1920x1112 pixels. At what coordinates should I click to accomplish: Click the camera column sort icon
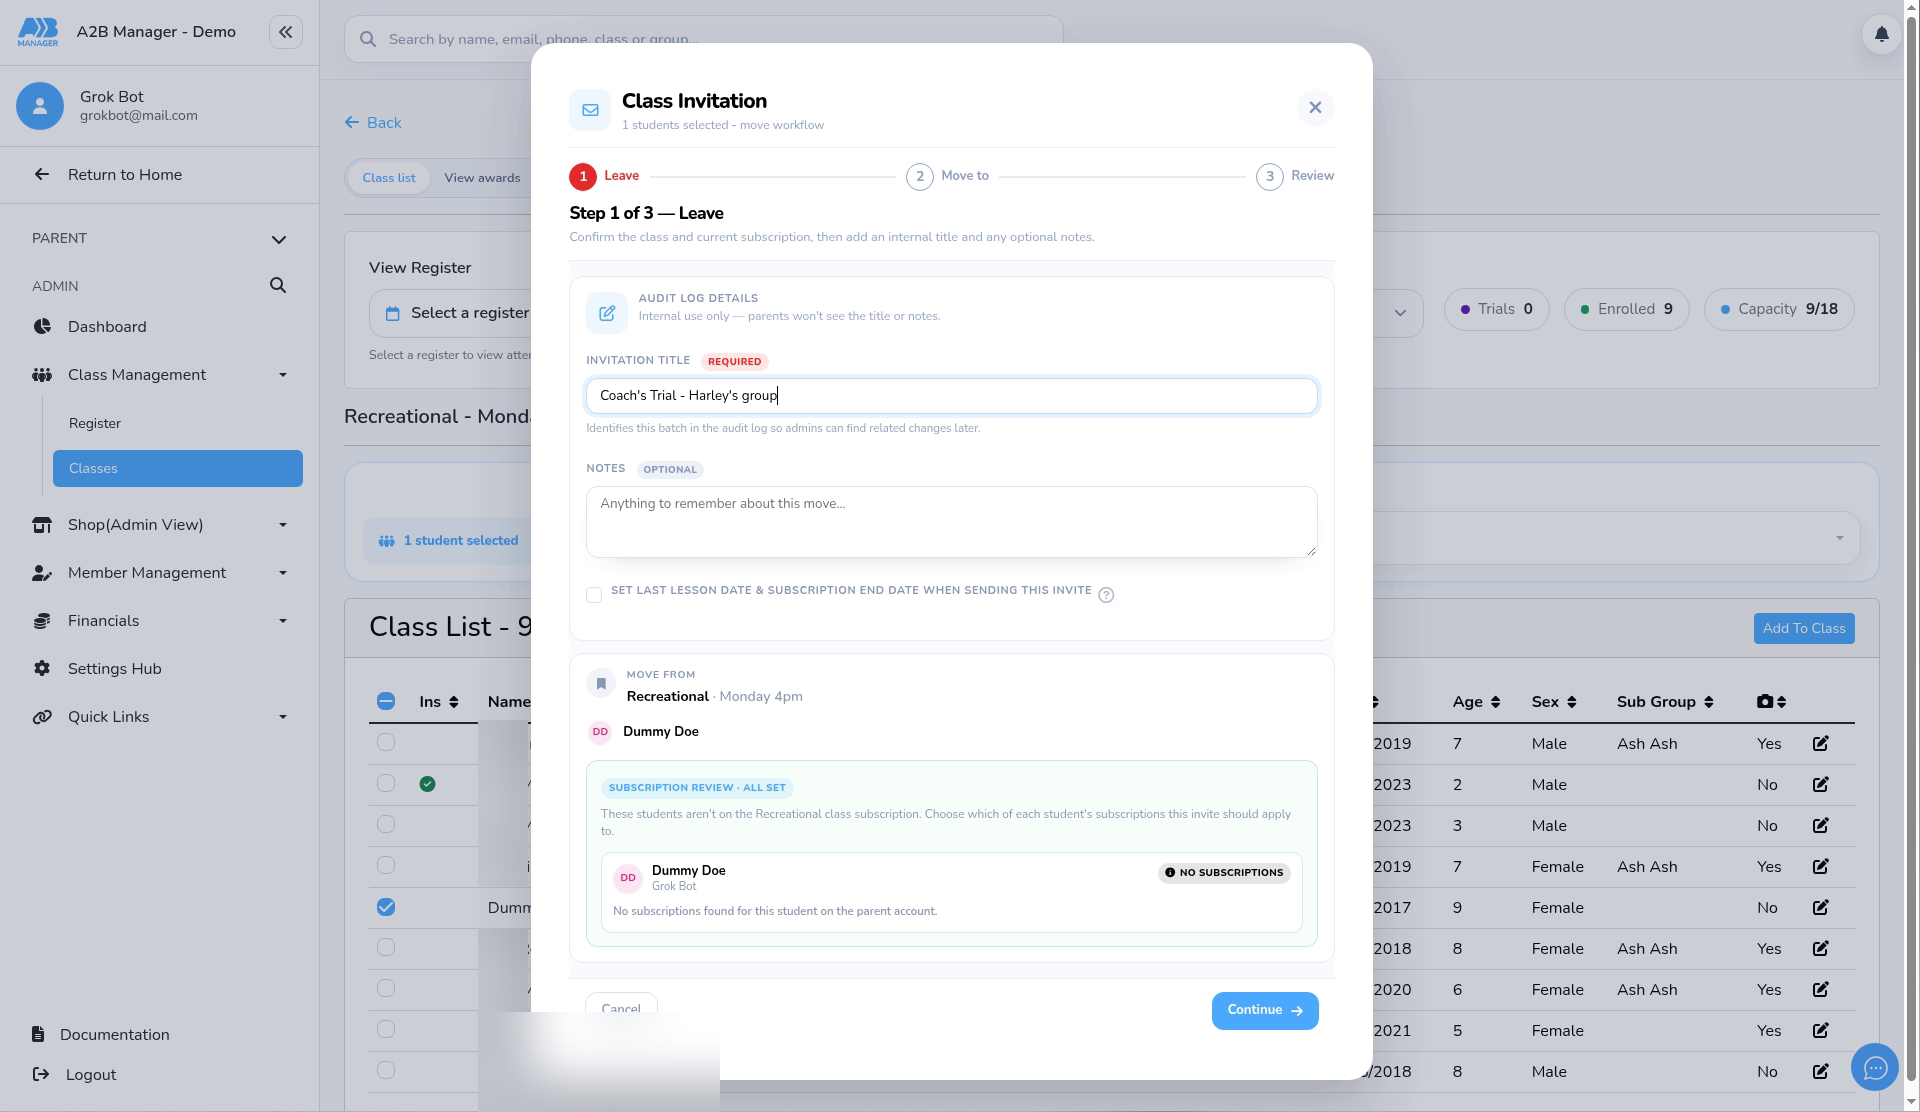tap(1781, 702)
